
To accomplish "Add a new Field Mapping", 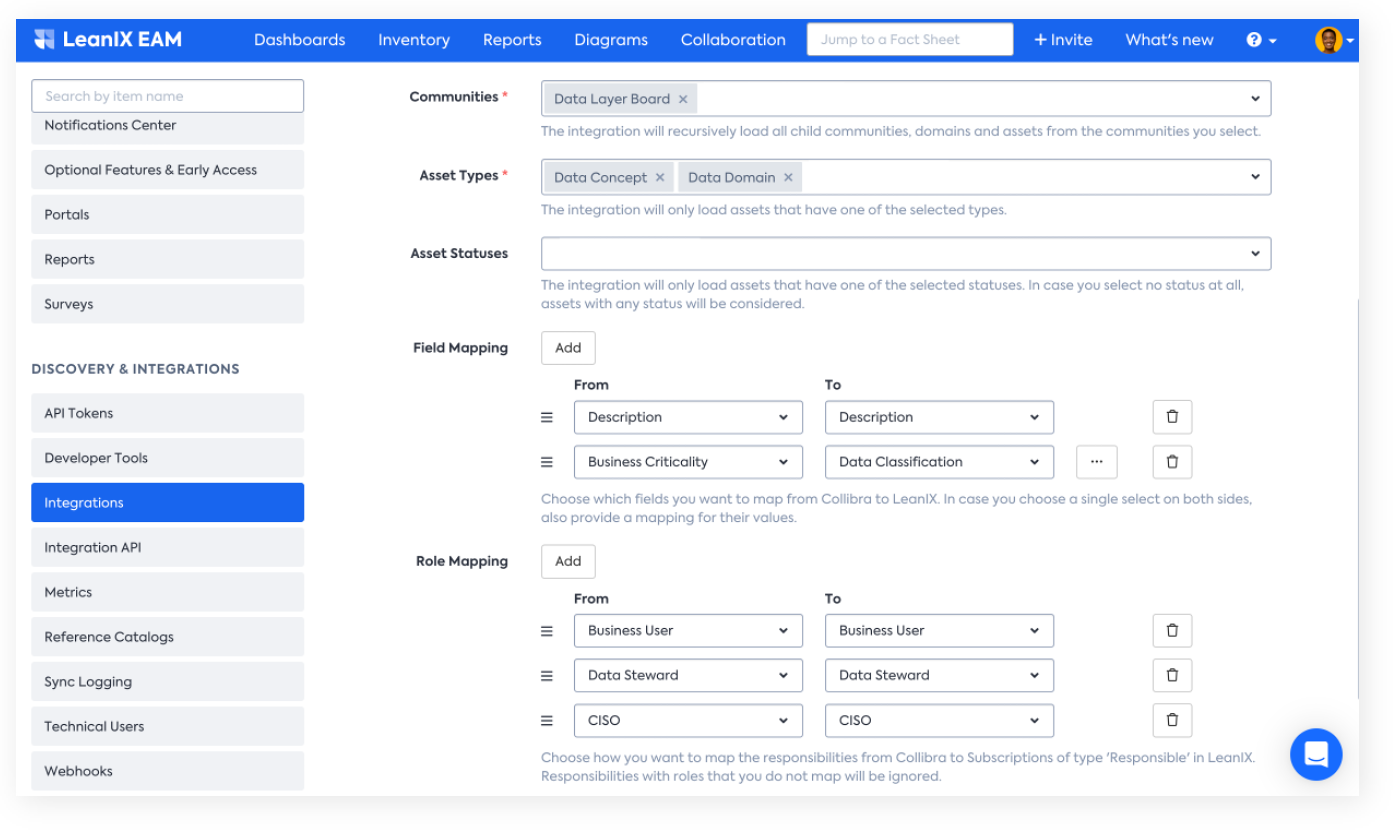I will point(568,348).
